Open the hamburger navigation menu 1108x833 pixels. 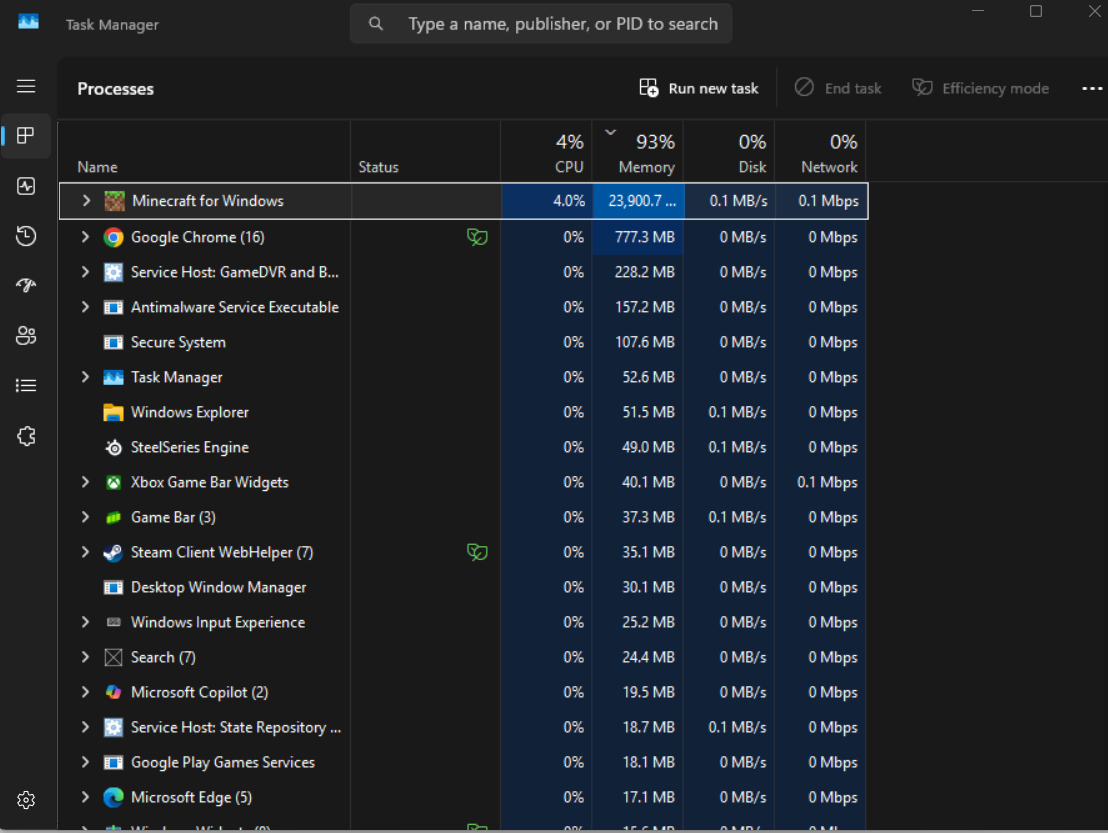pyautogui.click(x=26, y=87)
